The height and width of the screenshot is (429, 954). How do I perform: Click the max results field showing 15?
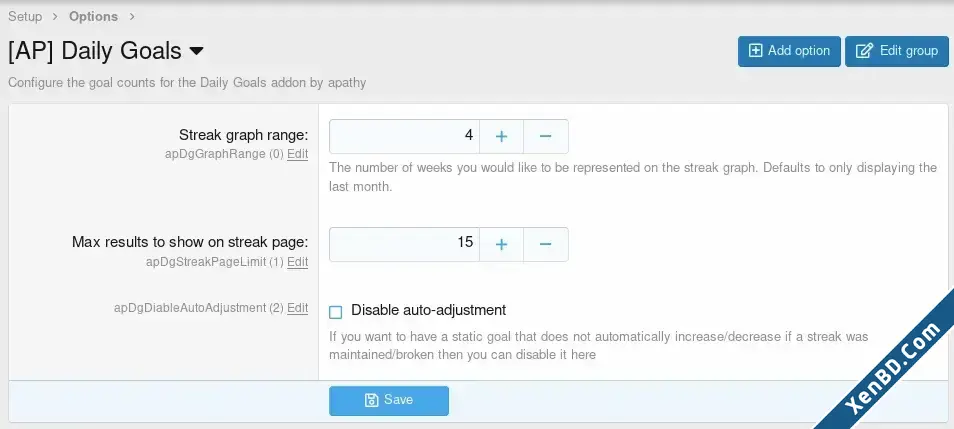404,245
